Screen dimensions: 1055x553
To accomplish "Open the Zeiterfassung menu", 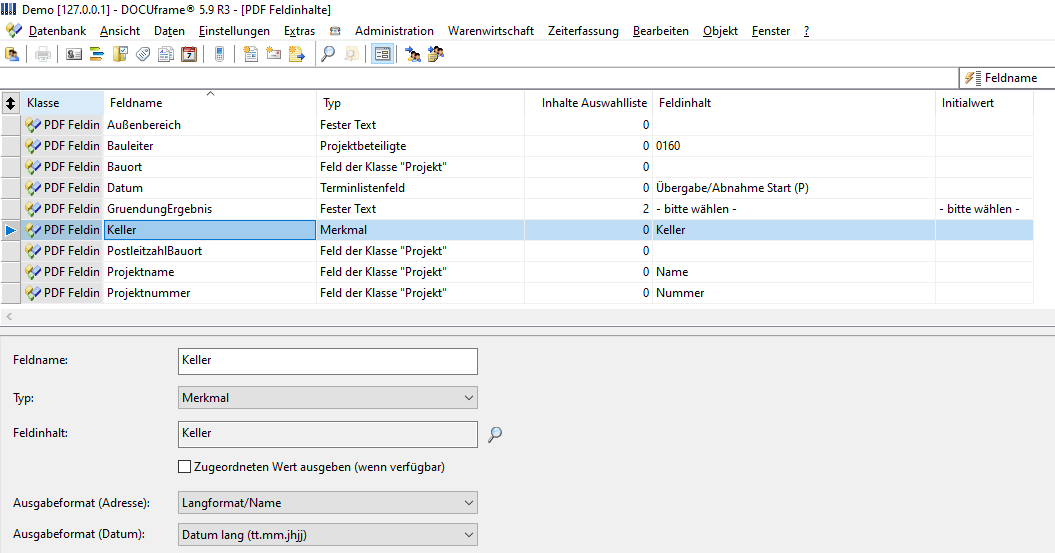I will coord(583,31).
